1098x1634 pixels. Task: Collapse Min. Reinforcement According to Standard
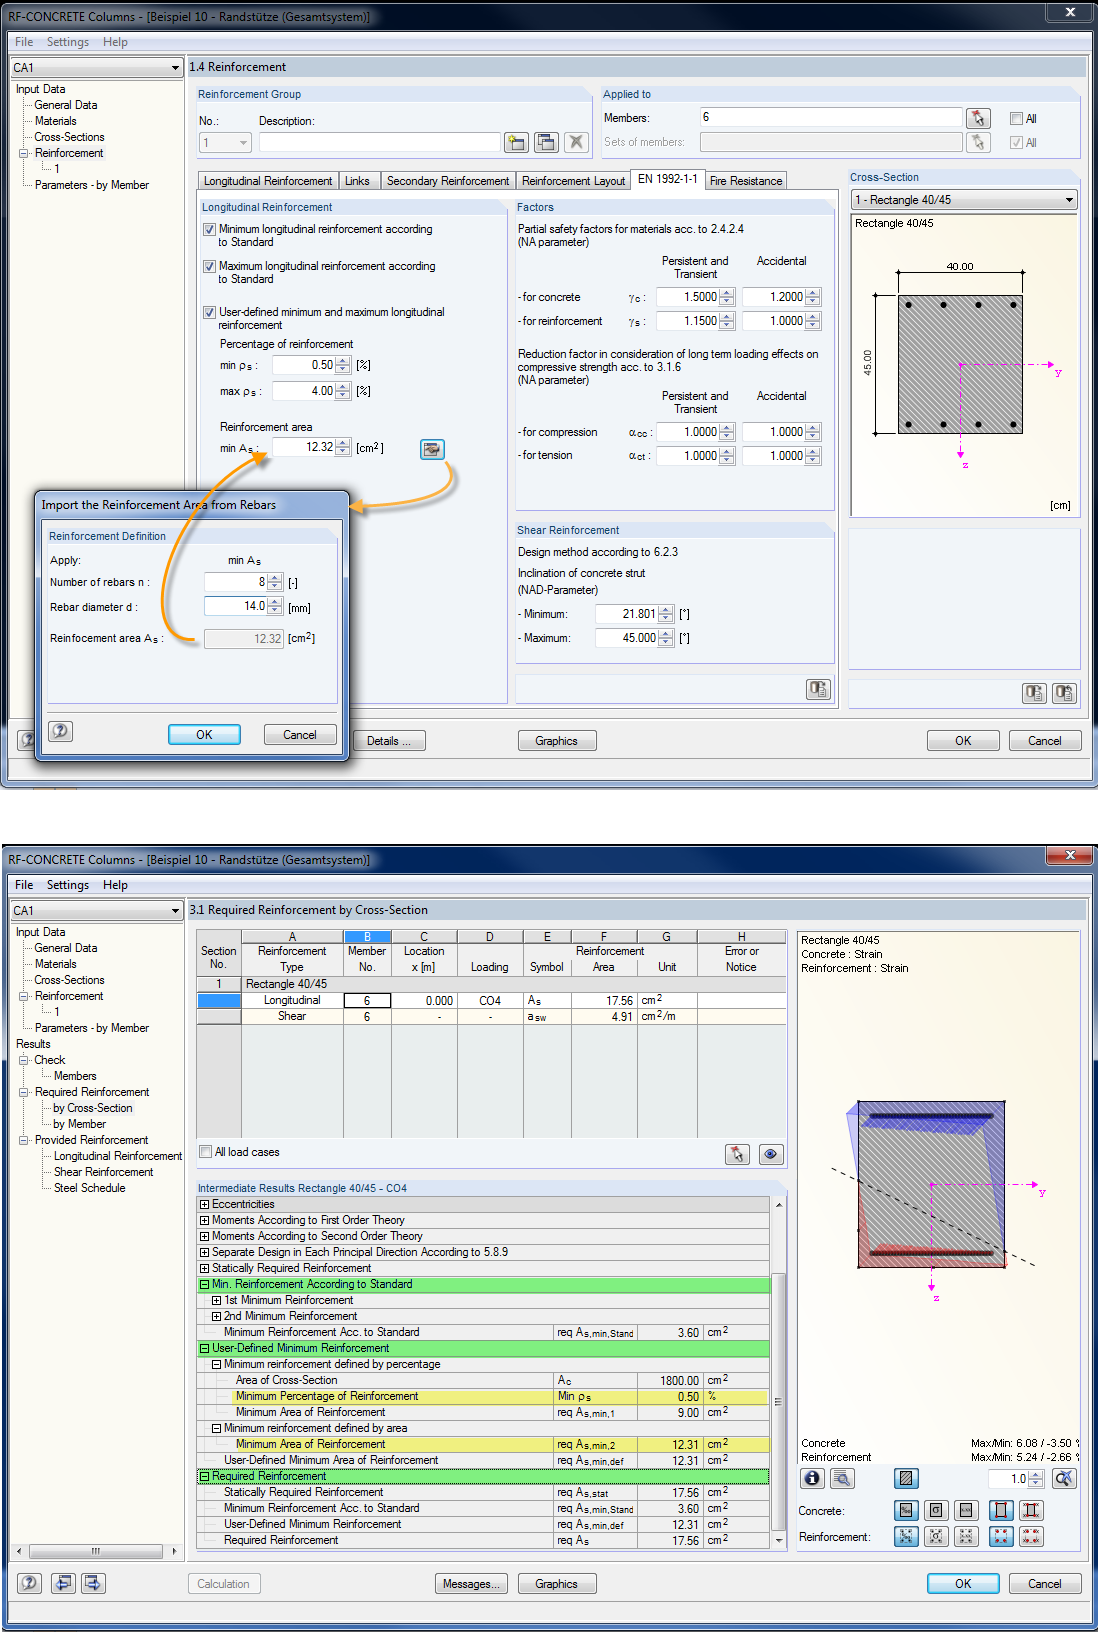click(204, 1284)
